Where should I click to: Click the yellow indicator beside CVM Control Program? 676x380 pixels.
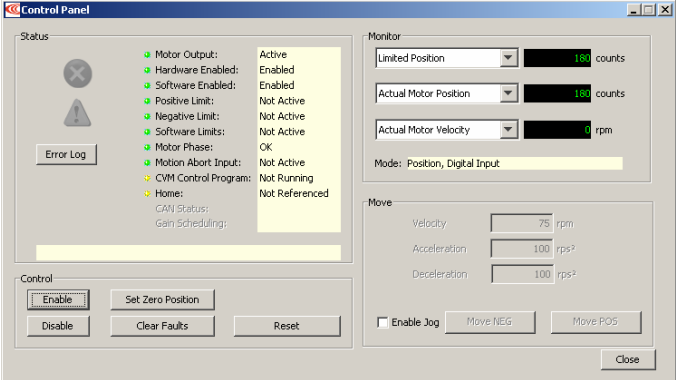click(x=147, y=178)
